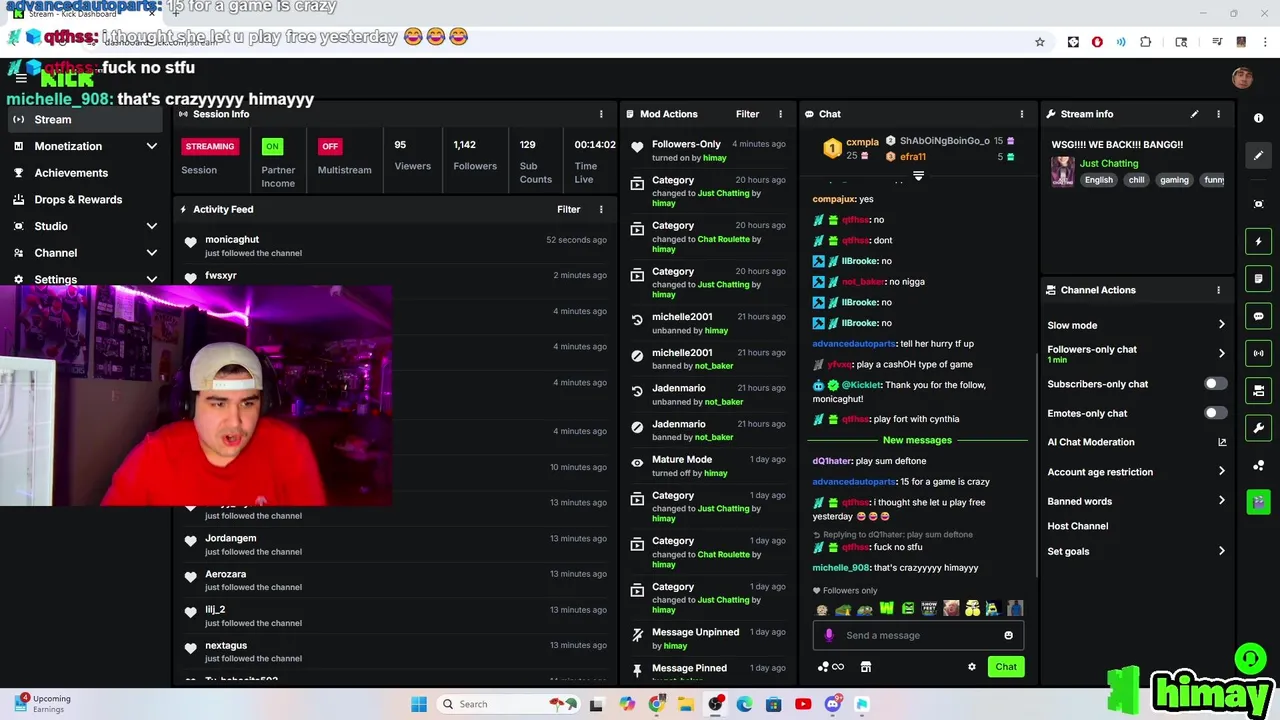
Task: Open Stream info three-dot menu
Action: (1218, 114)
